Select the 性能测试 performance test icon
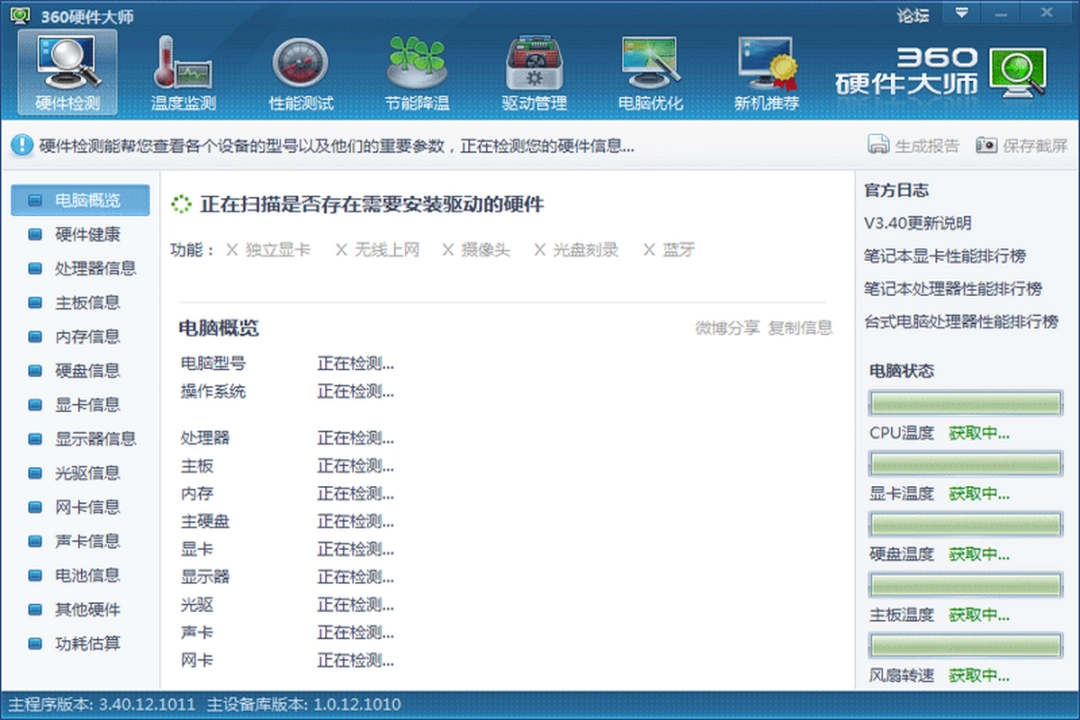1080x720 pixels. tap(299, 70)
